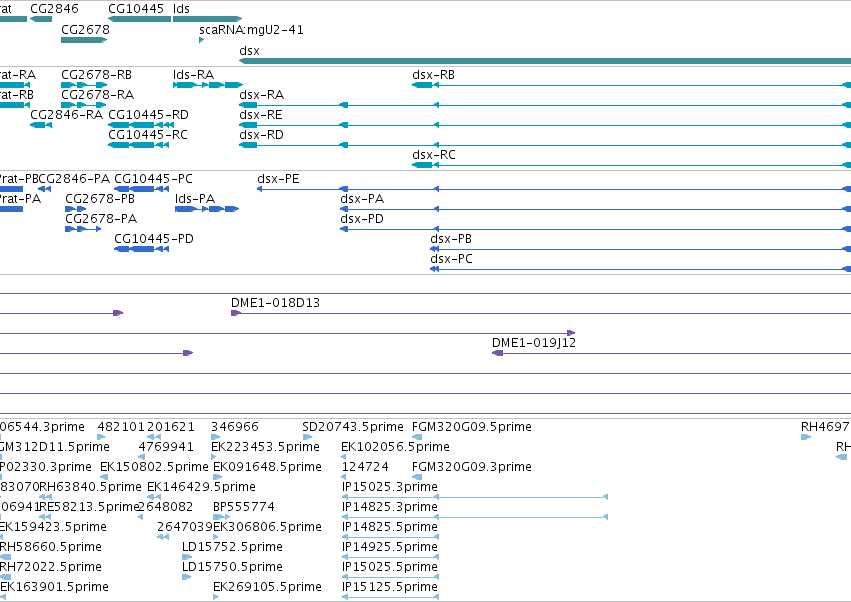Viewport: 851px width, 602px height.
Task: Click the dsx gene label
Action: (249, 50)
